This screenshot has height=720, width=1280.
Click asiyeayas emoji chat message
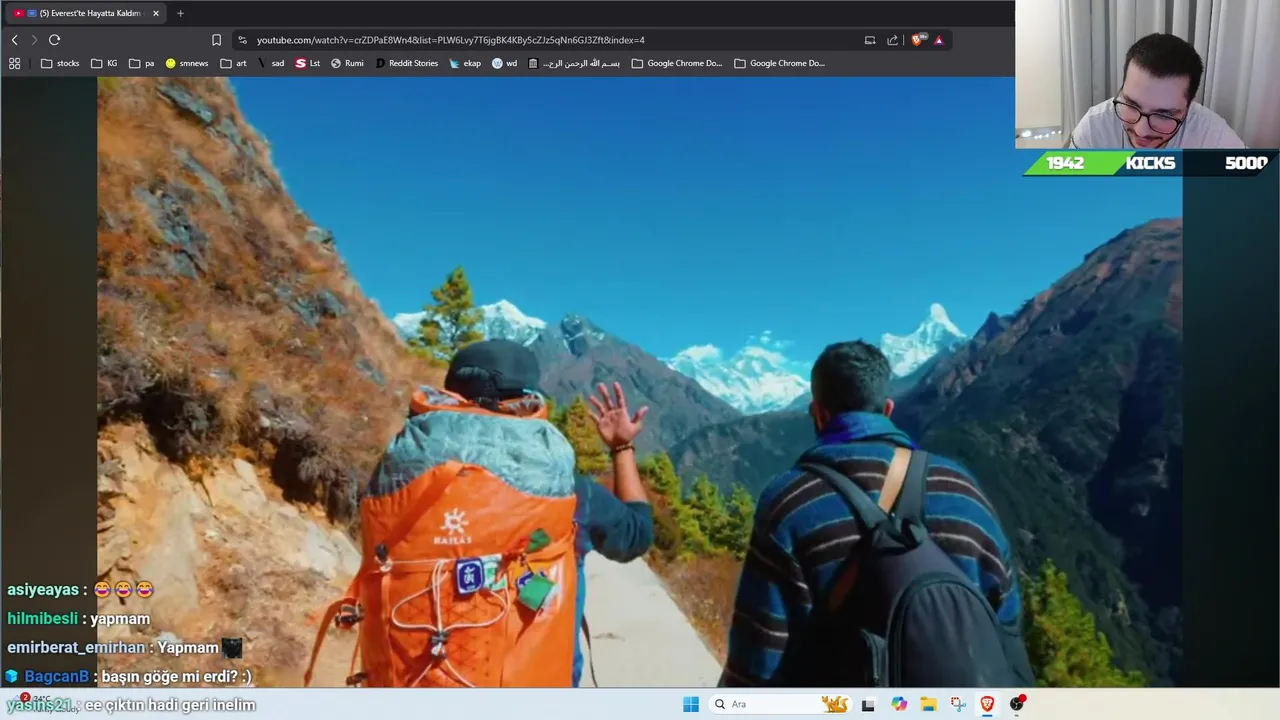[x=80, y=590]
